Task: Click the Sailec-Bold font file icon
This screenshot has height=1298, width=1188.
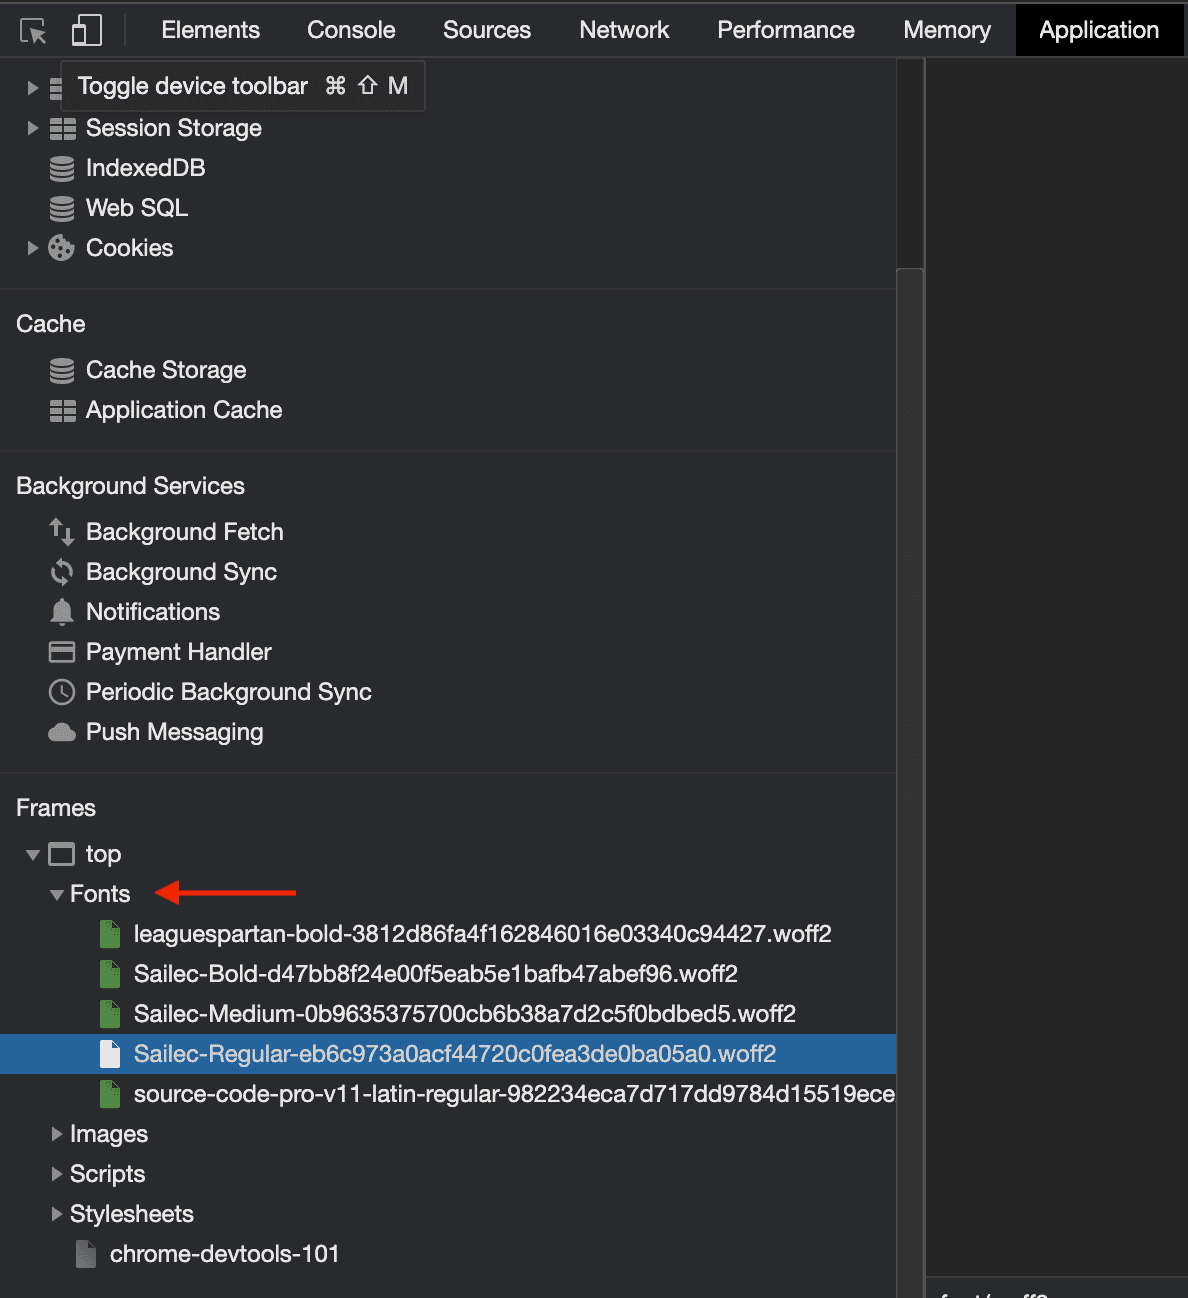Action: [x=110, y=974]
